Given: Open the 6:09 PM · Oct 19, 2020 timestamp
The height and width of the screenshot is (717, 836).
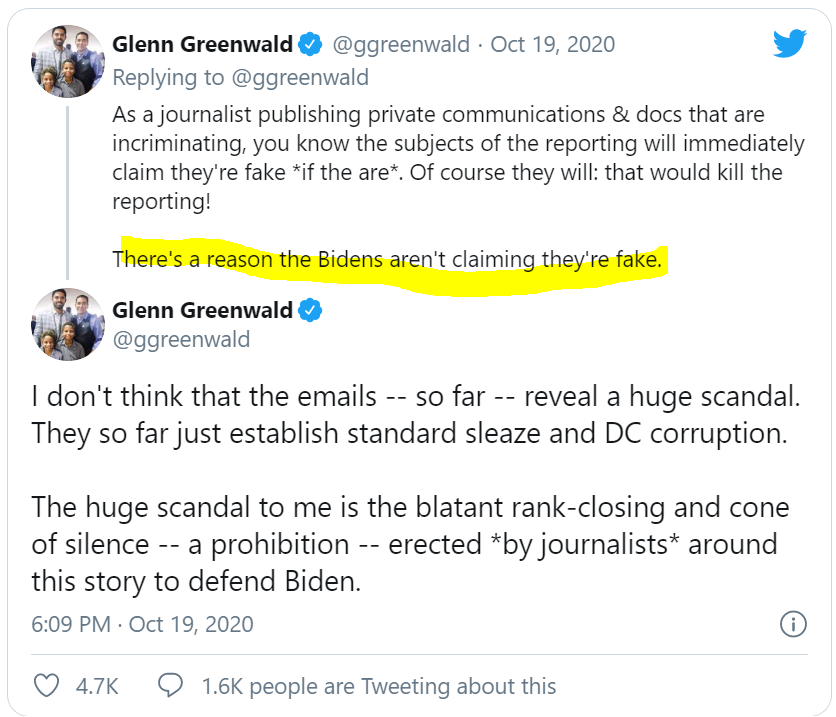Looking at the screenshot, I should 143,625.
